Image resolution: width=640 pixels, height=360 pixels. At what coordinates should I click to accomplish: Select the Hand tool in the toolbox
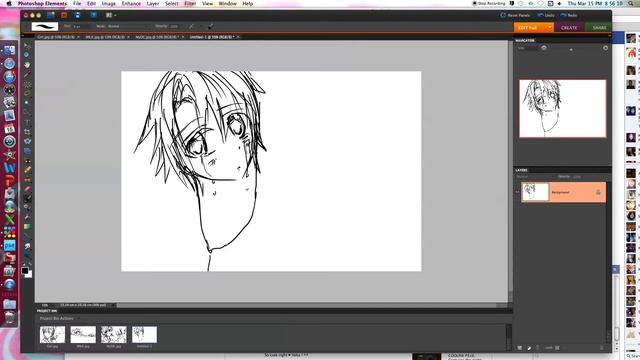pos(27,64)
